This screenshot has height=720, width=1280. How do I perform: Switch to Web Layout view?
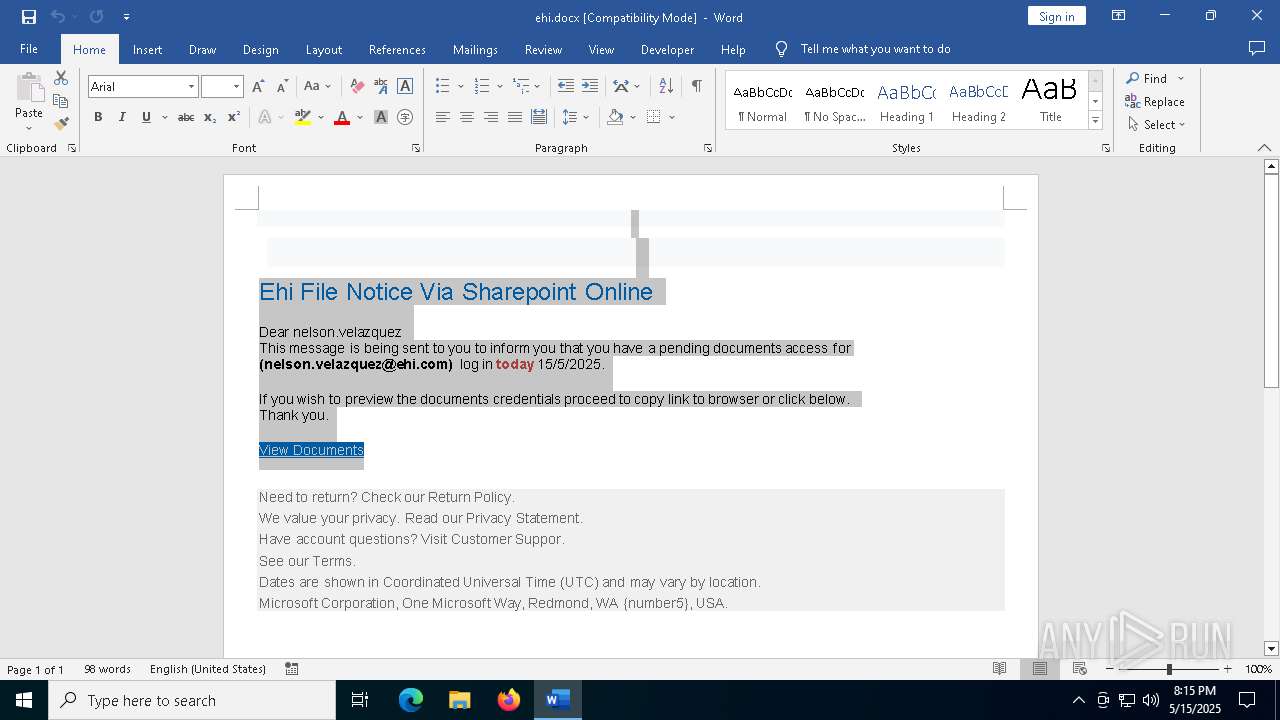click(x=1080, y=669)
